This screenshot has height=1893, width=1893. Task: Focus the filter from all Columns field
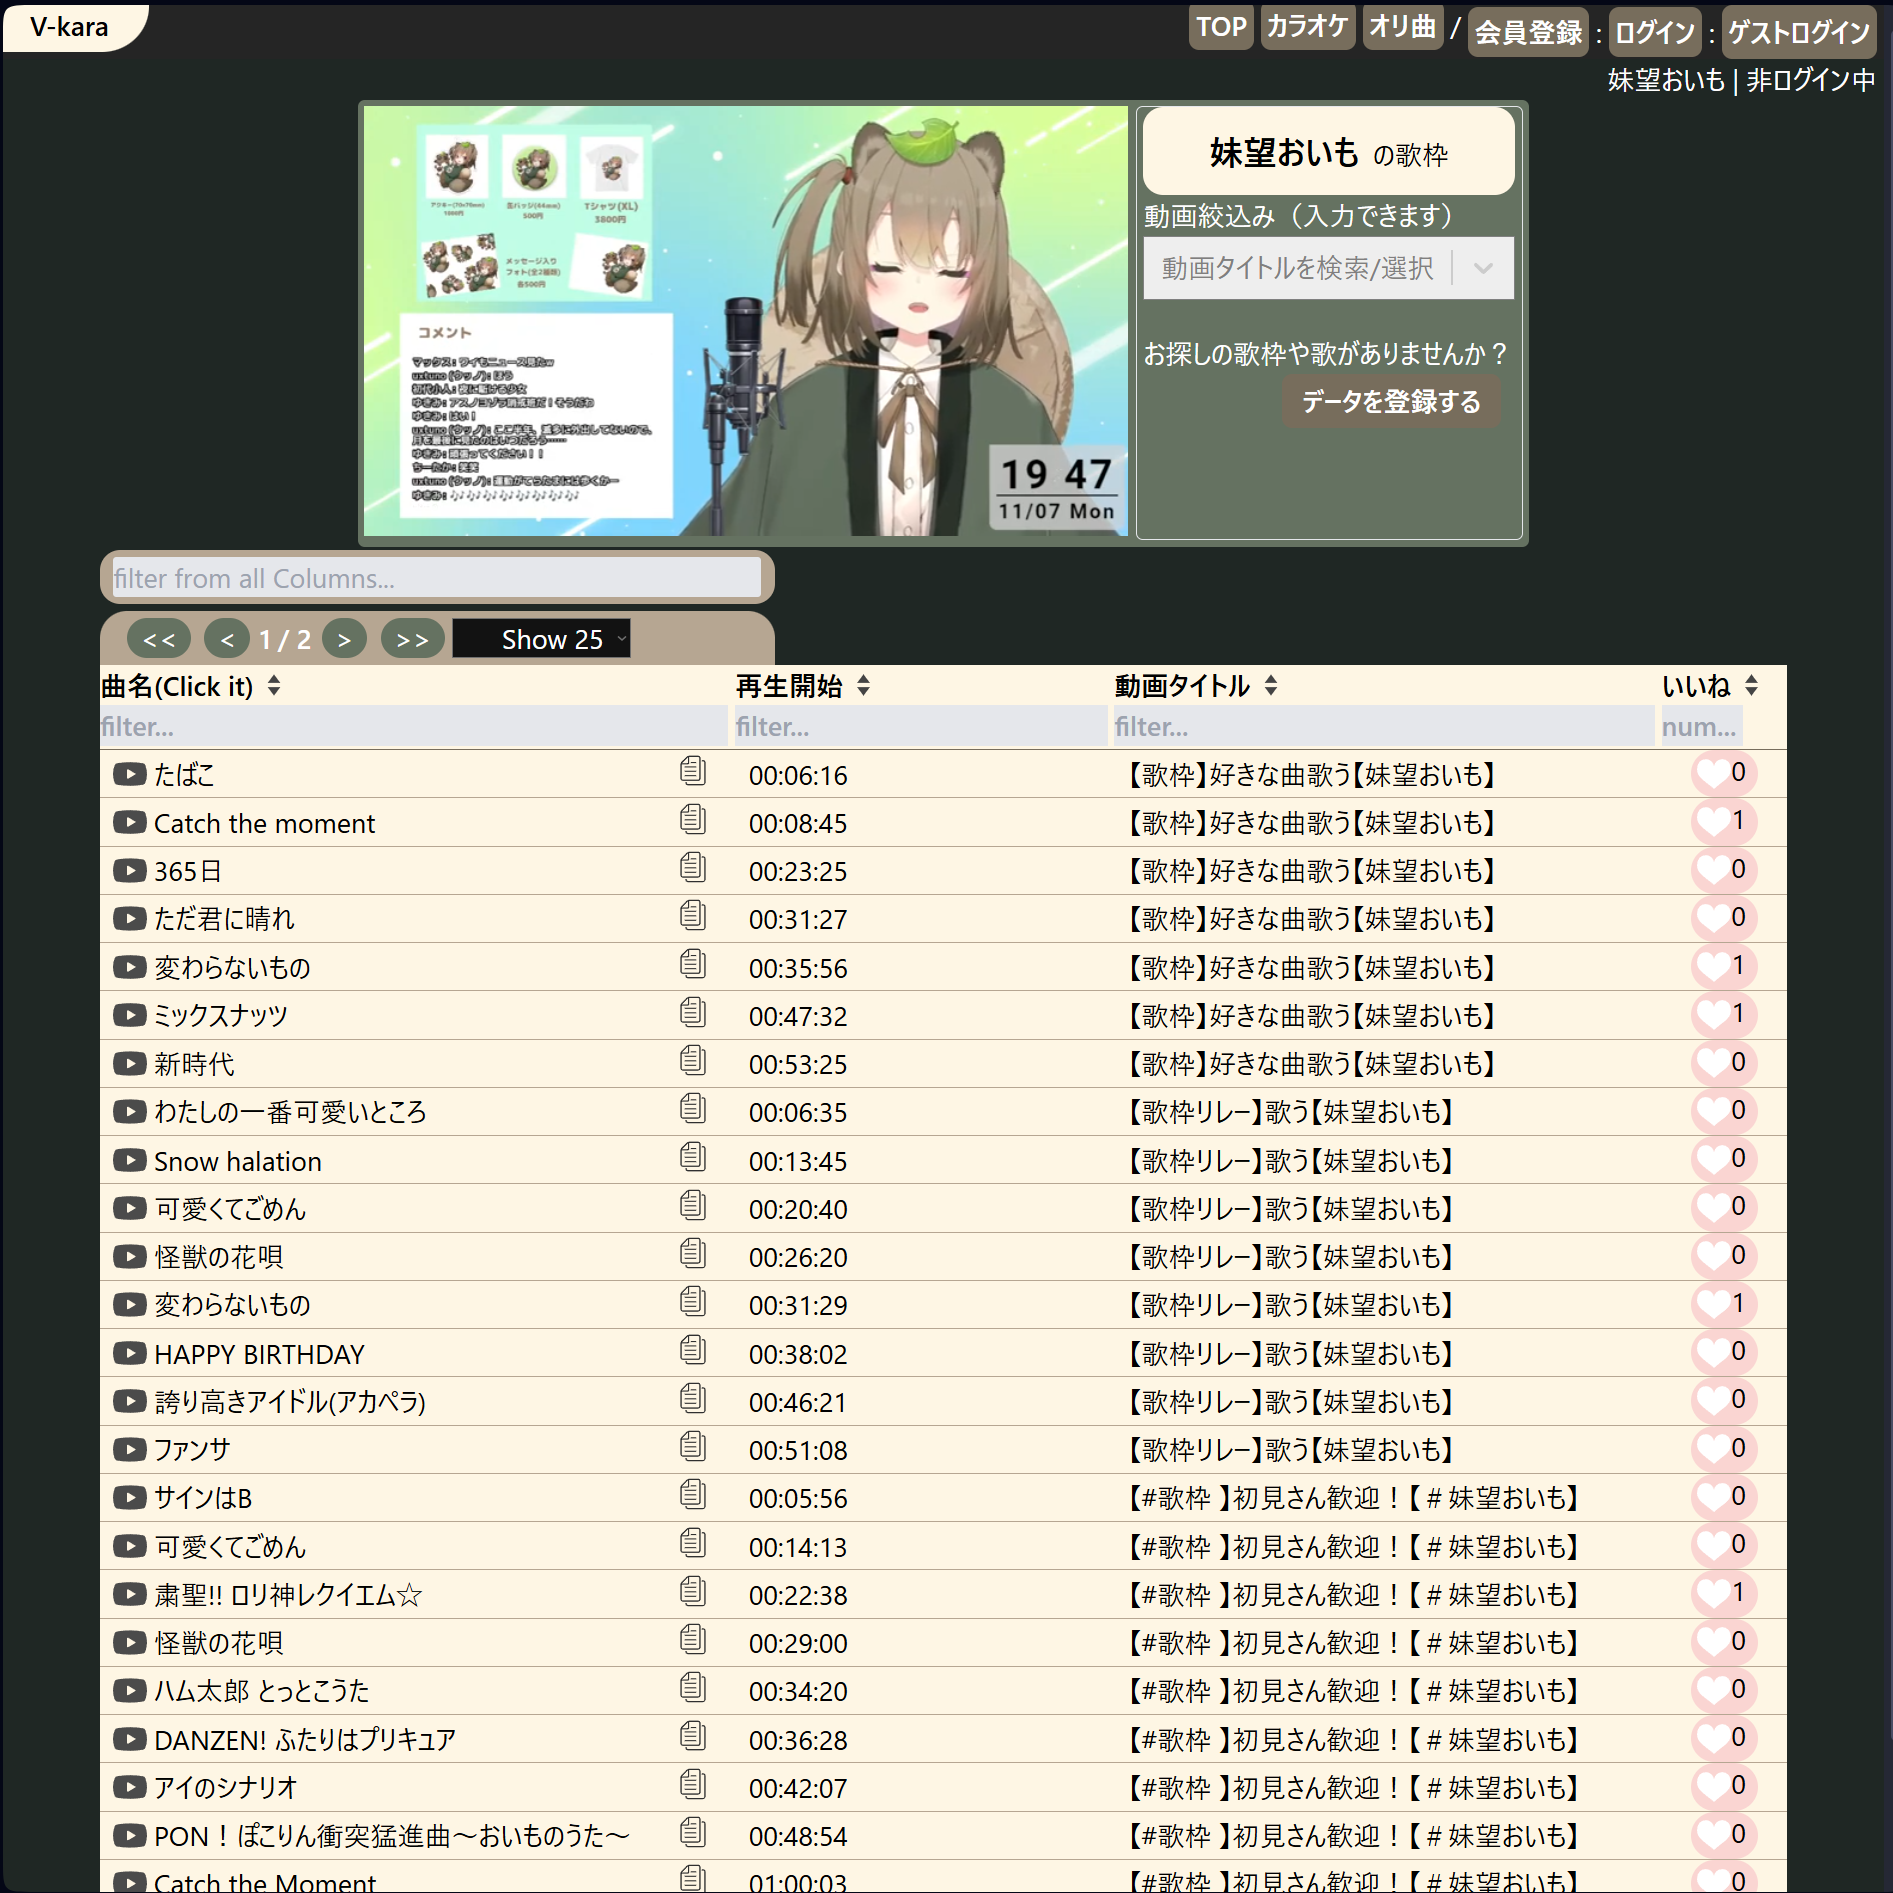pyautogui.click(x=437, y=578)
